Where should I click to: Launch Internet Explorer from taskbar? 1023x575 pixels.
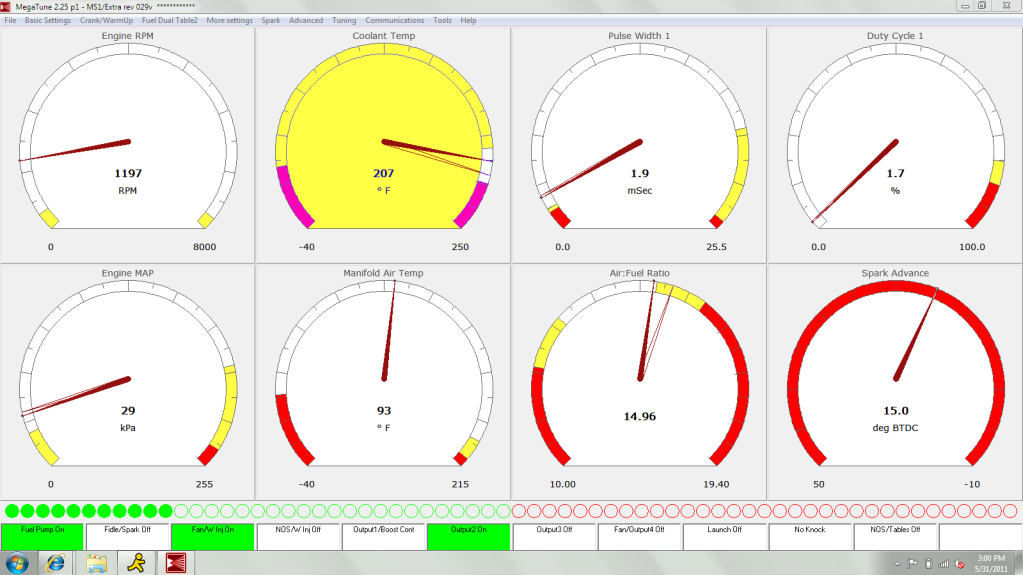[x=55, y=563]
